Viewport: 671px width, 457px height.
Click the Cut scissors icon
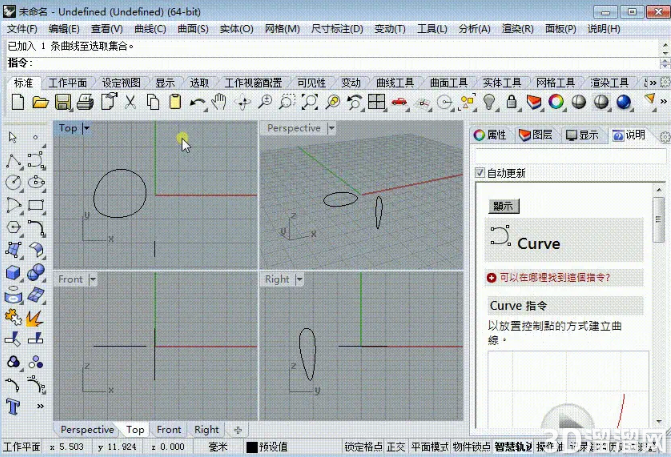pos(130,102)
